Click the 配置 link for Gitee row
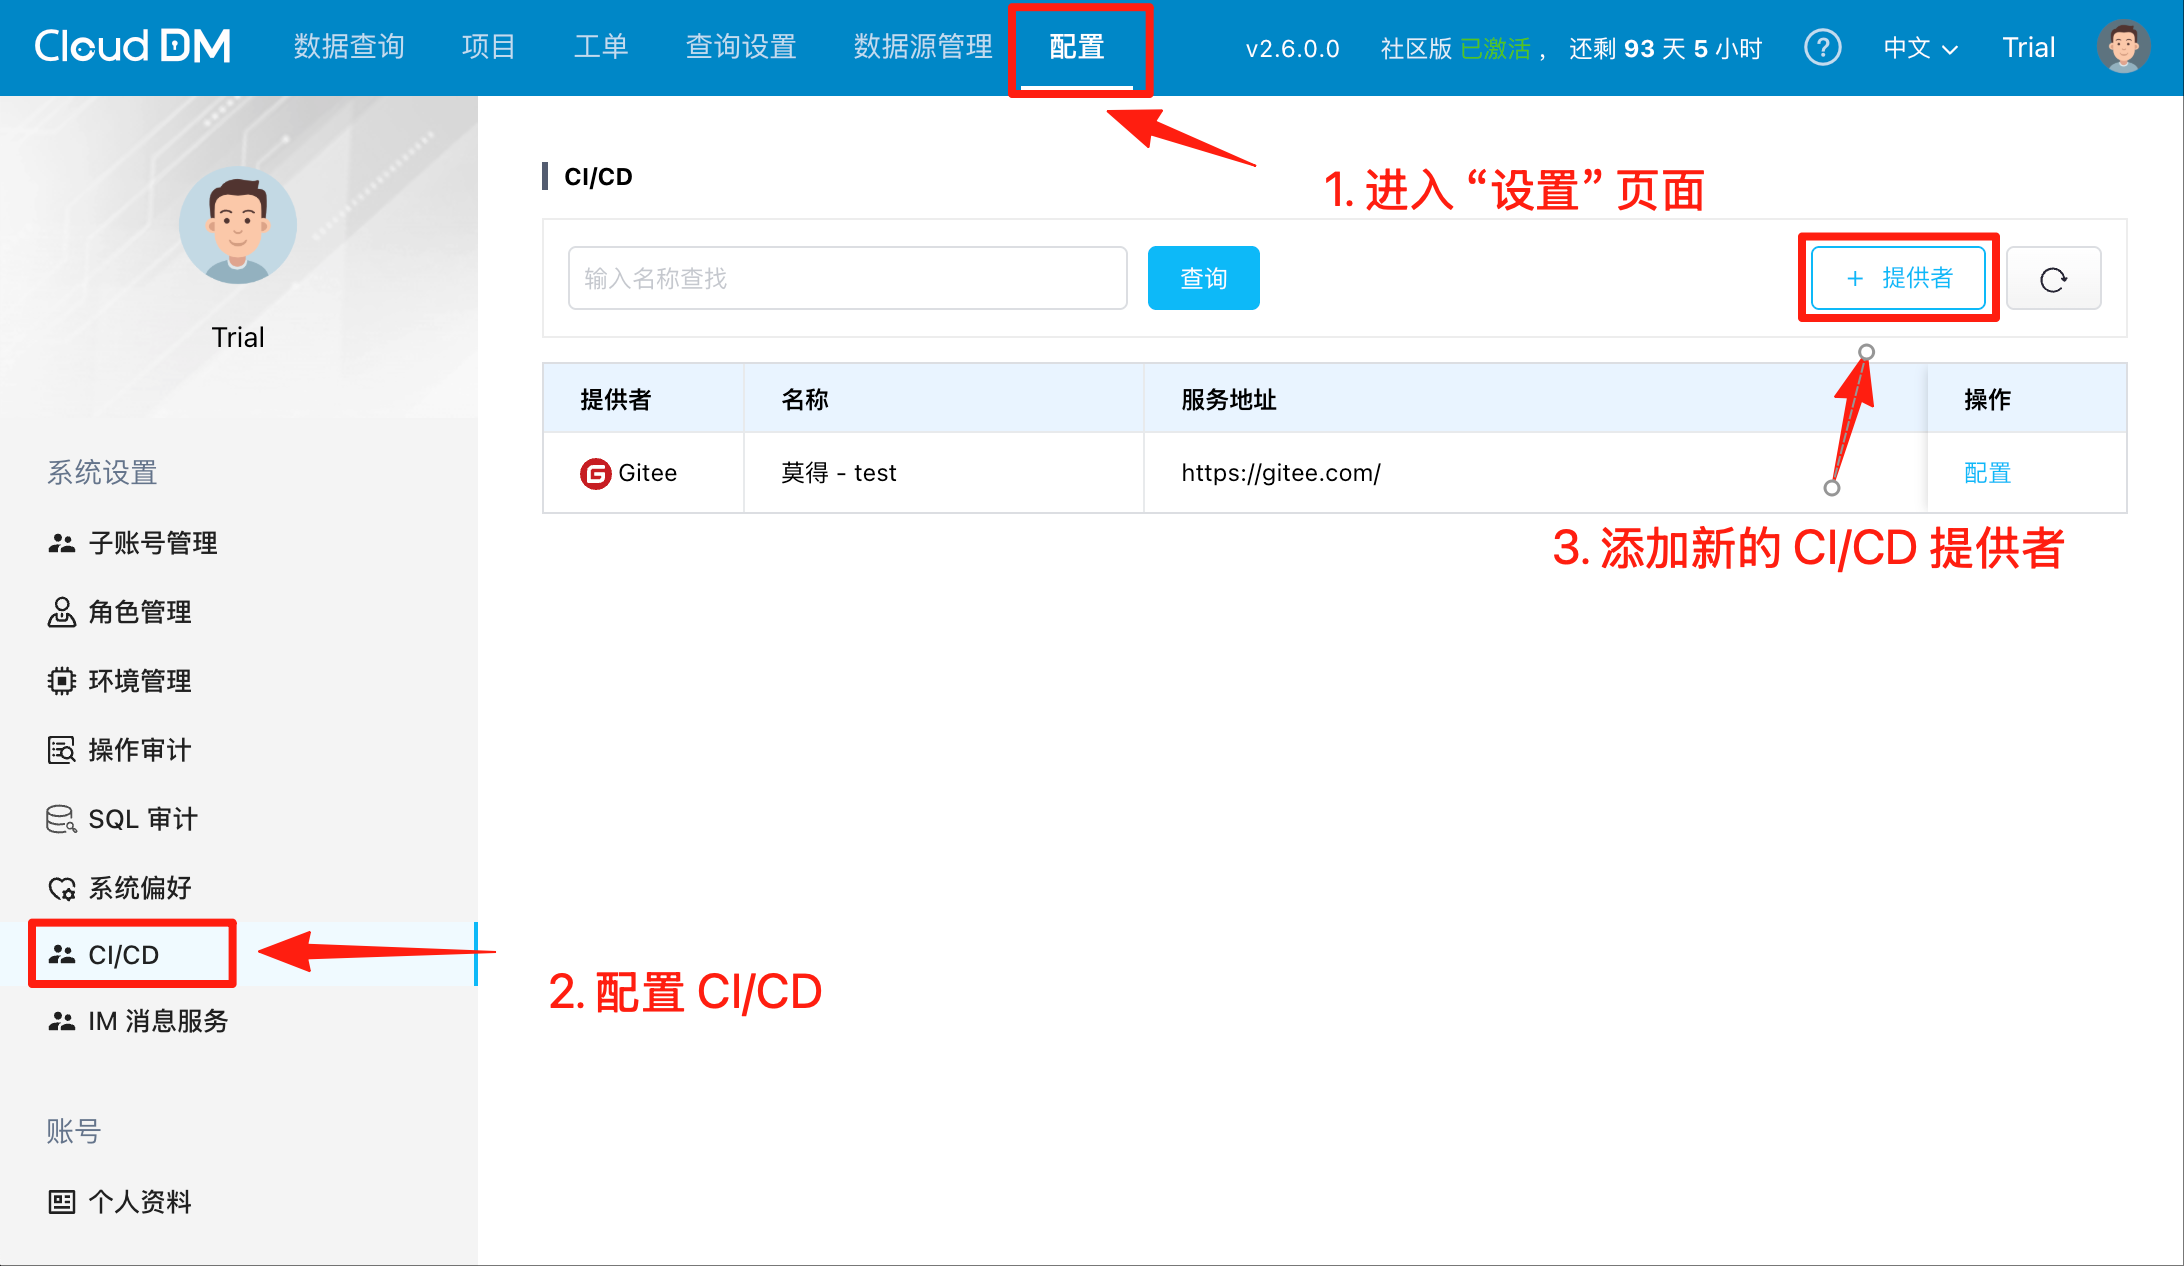The image size is (2184, 1266). point(1987,473)
